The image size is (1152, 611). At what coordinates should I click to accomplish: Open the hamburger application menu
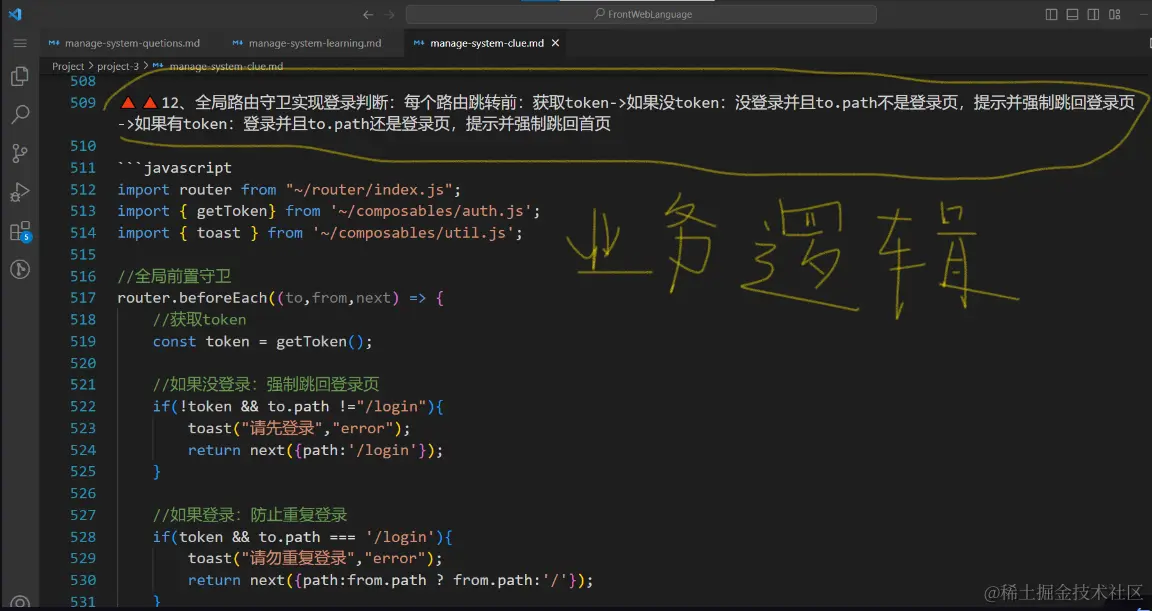pos(20,43)
